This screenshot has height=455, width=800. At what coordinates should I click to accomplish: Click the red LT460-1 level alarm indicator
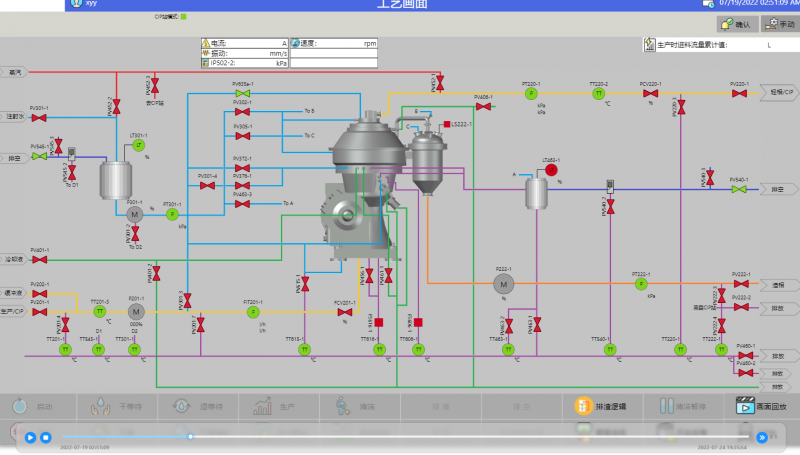tap(551, 171)
